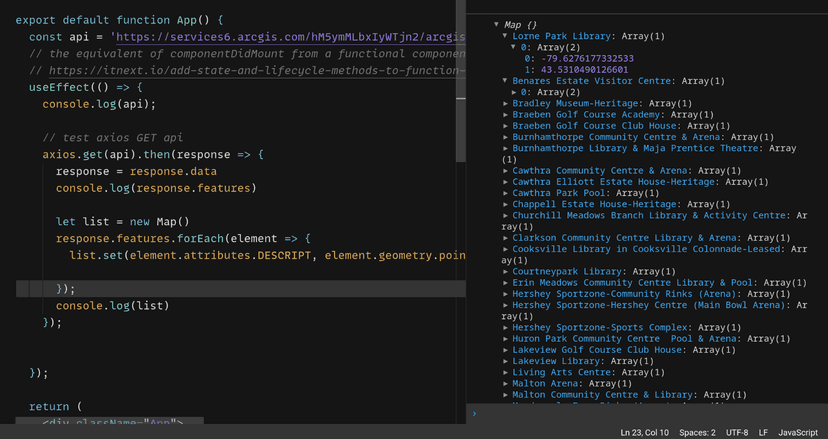Expand the Huron Park Community Centre entry

click(x=505, y=339)
